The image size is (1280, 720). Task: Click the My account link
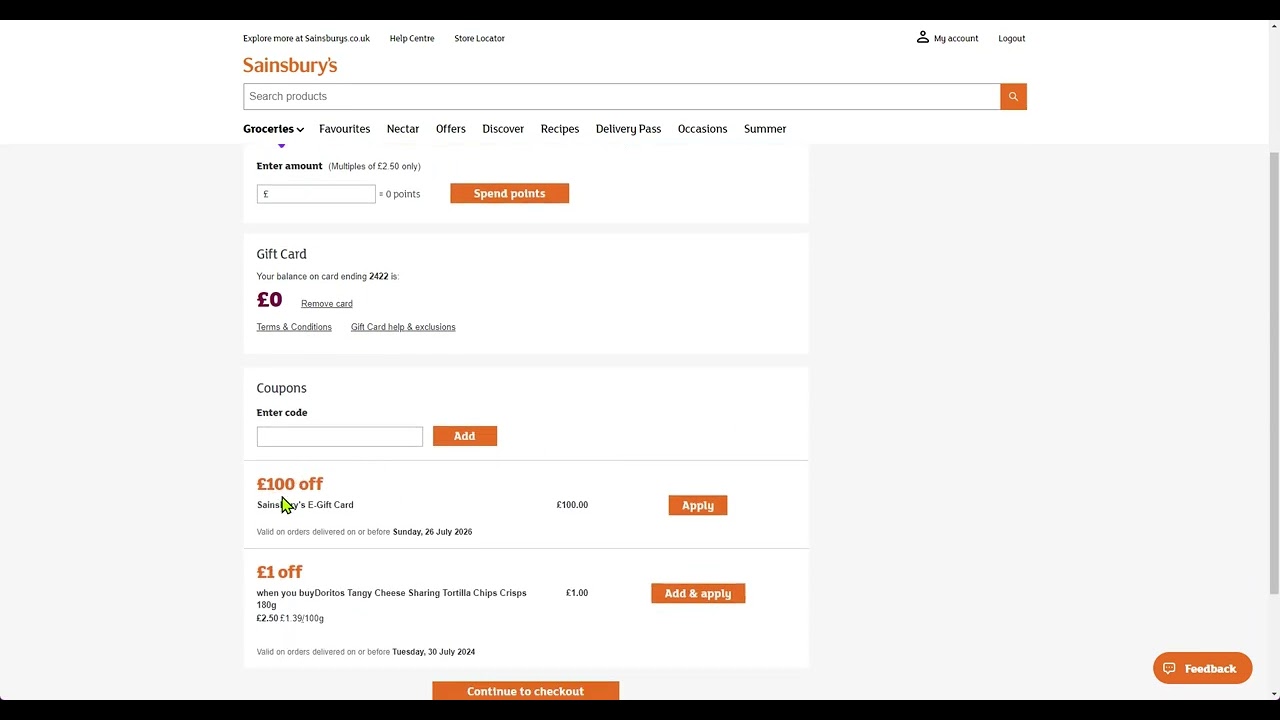[956, 38]
